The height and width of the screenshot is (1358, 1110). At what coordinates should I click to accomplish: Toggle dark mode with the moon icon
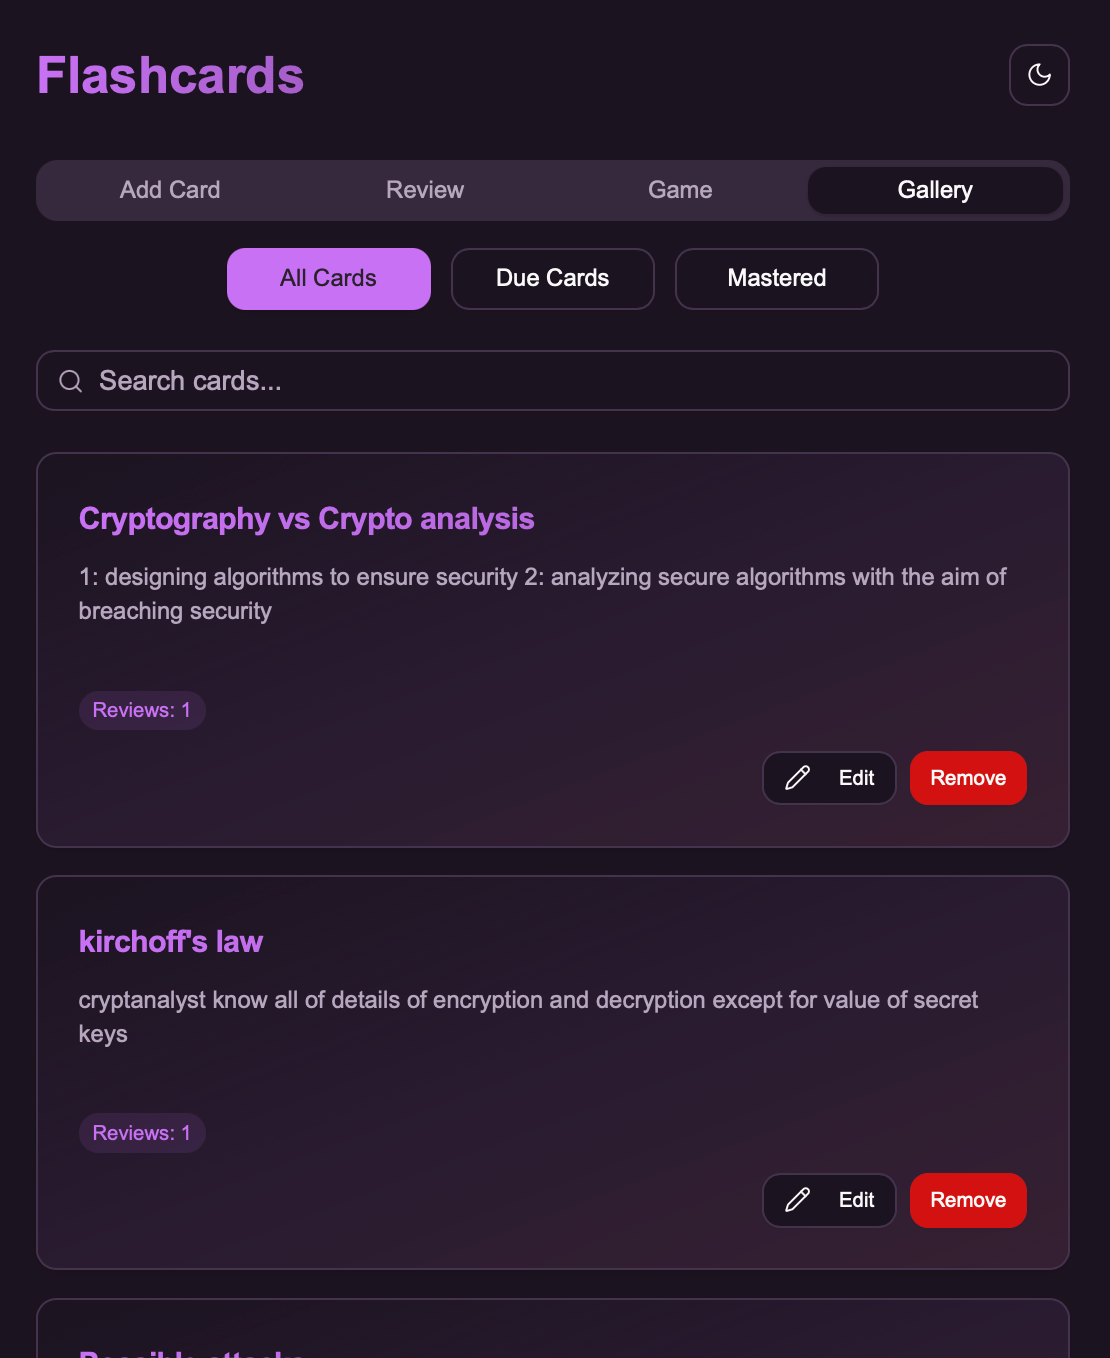(x=1039, y=75)
